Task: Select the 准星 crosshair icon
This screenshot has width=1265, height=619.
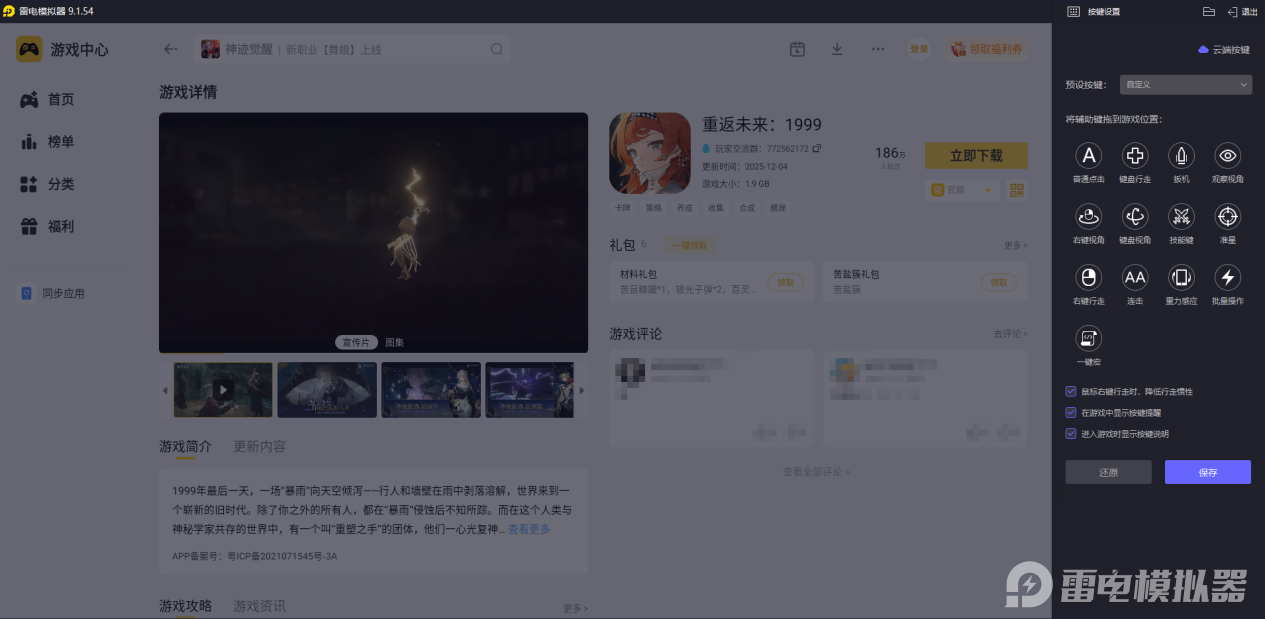Action: pyautogui.click(x=1227, y=217)
